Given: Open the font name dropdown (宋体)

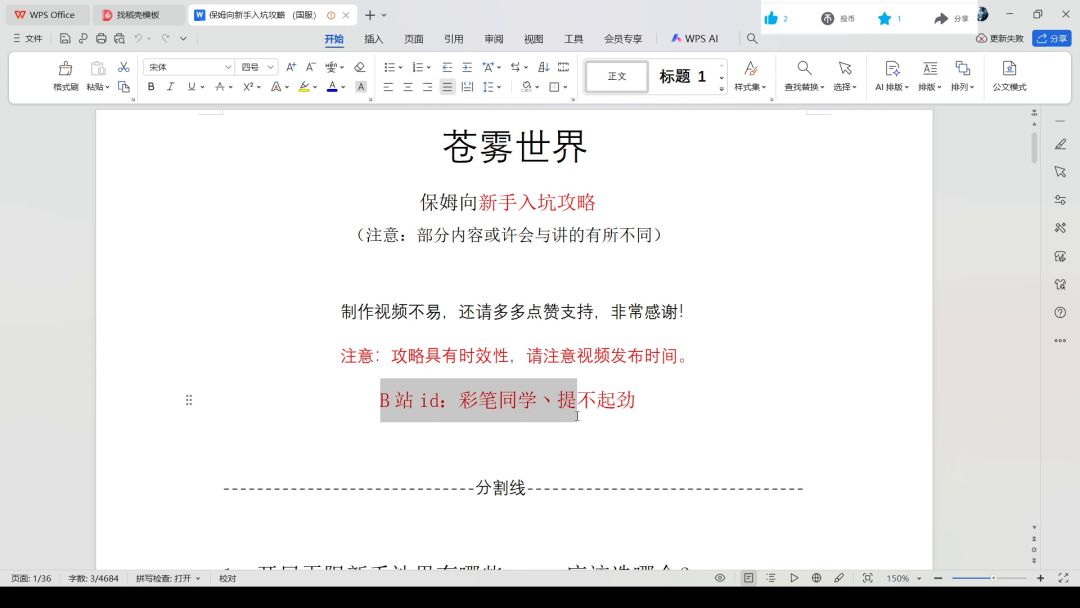Looking at the screenshot, I should [188, 67].
